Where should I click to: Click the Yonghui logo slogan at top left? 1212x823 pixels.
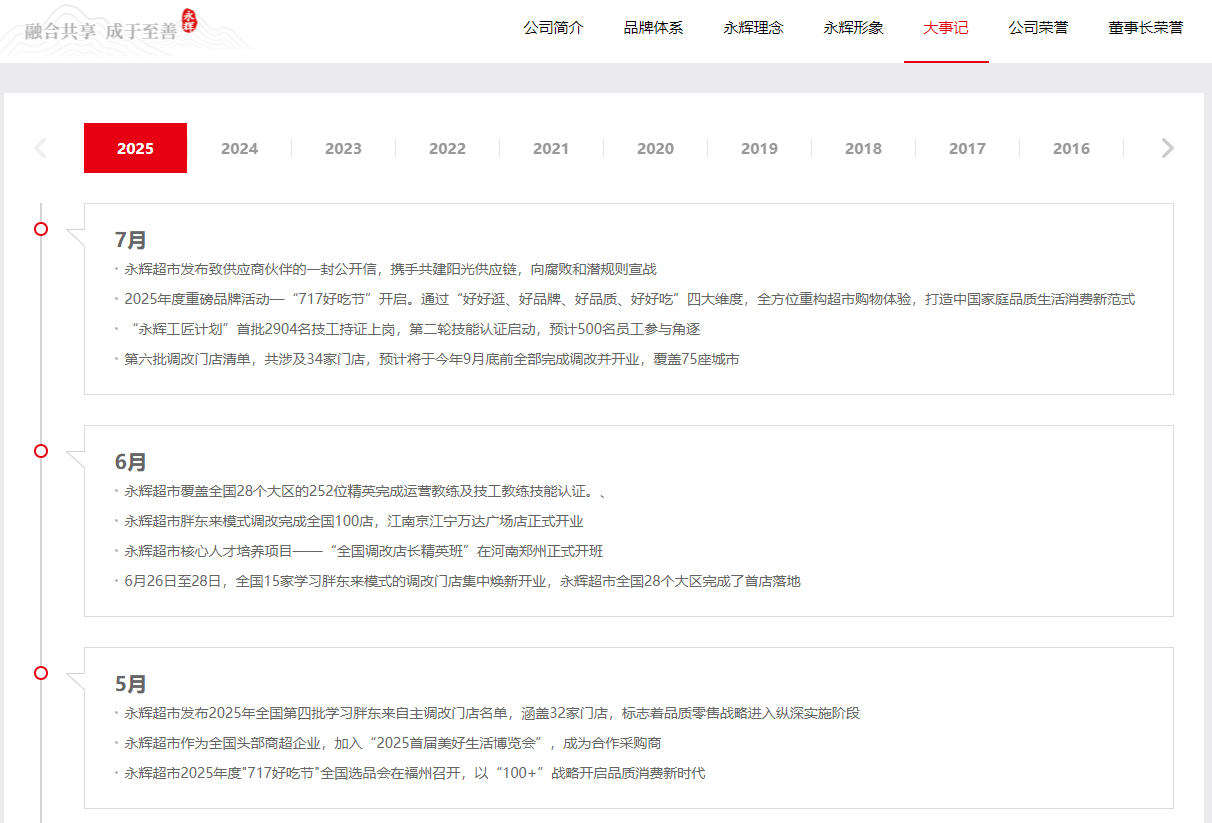click(111, 28)
